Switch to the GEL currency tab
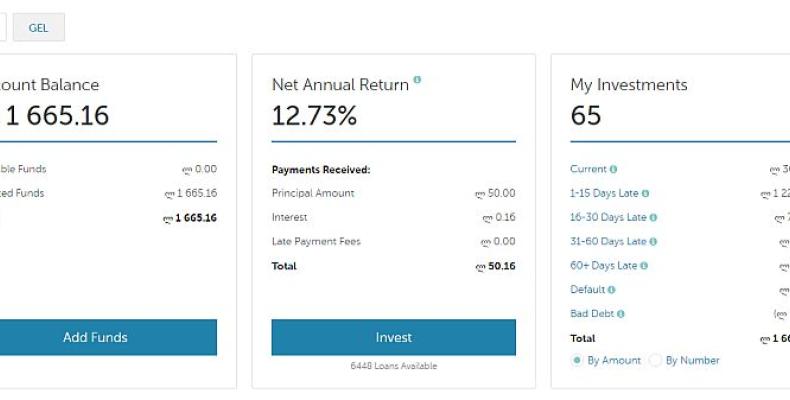Image resolution: width=790 pixels, height=400 pixels. [38, 28]
